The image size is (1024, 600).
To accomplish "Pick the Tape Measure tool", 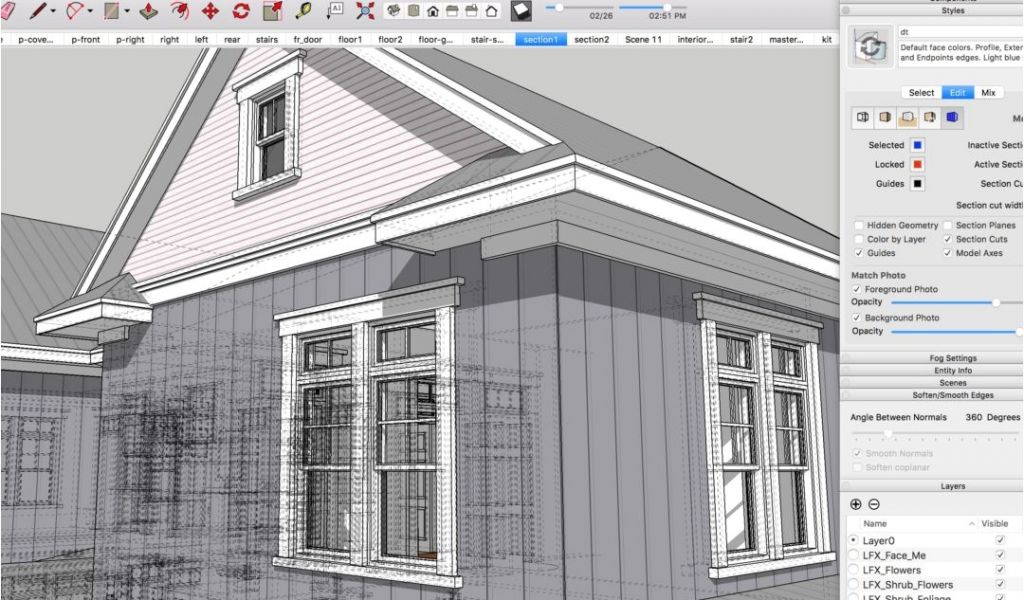I will 303,12.
